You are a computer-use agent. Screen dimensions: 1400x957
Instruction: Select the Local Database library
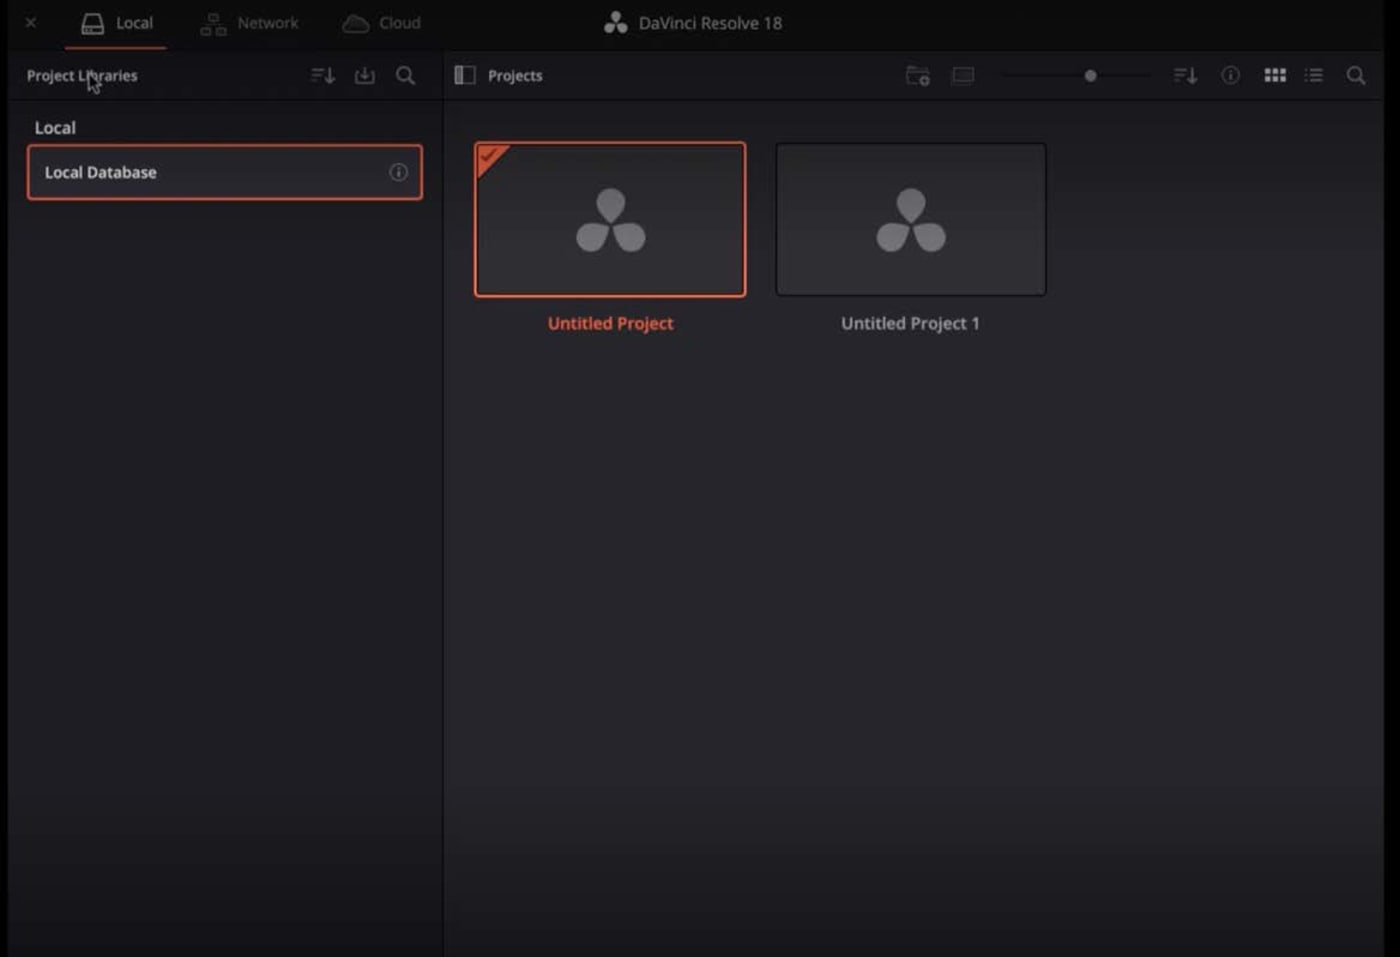225,172
